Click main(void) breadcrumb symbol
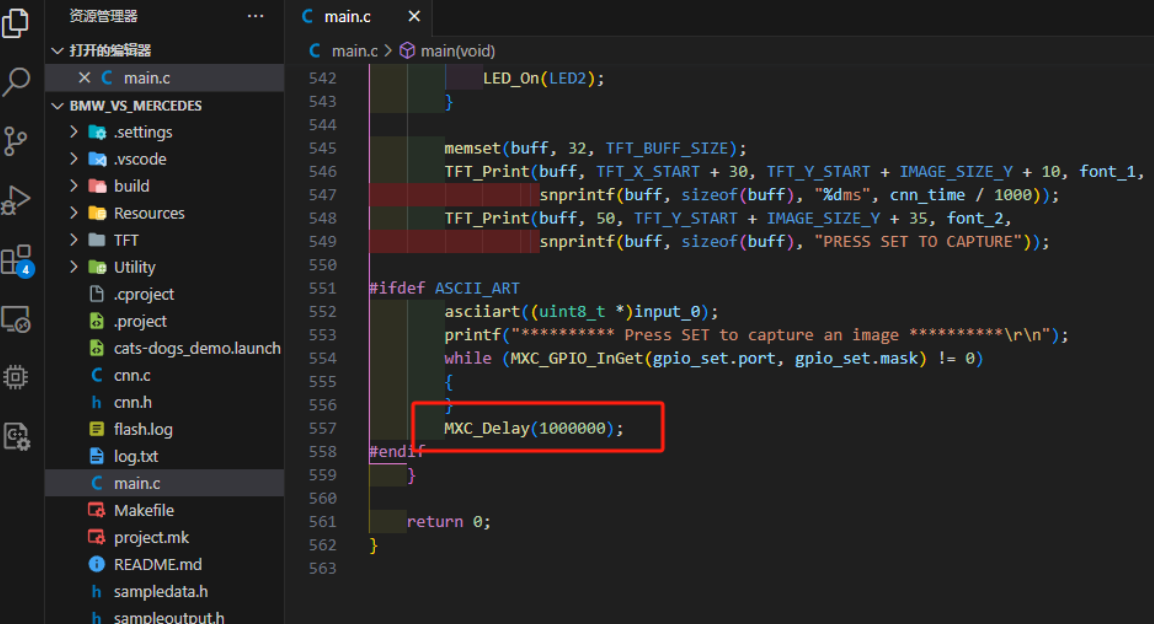Image resolution: width=1154 pixels, height=624 pixels. pos(457,51)
